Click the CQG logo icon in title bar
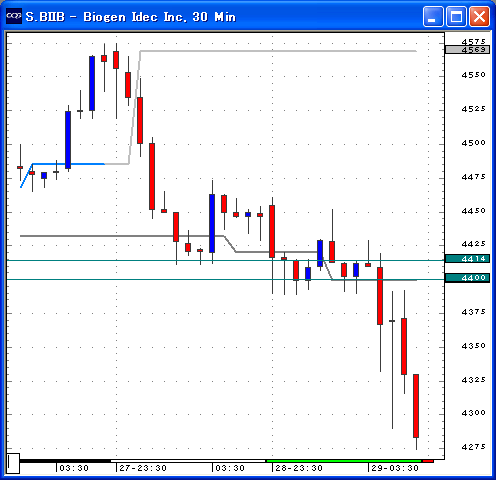Viewport: 496px width, 480px height. pos(14,16)
